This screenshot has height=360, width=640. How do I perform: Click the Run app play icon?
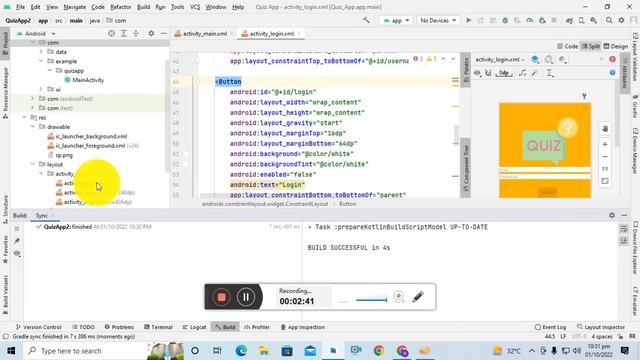(469, 20)
